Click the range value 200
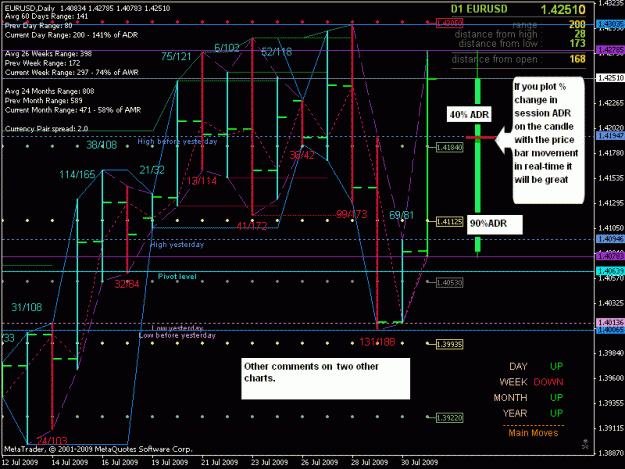Viewport: 625px width, 469px height. tap(577, 25)
